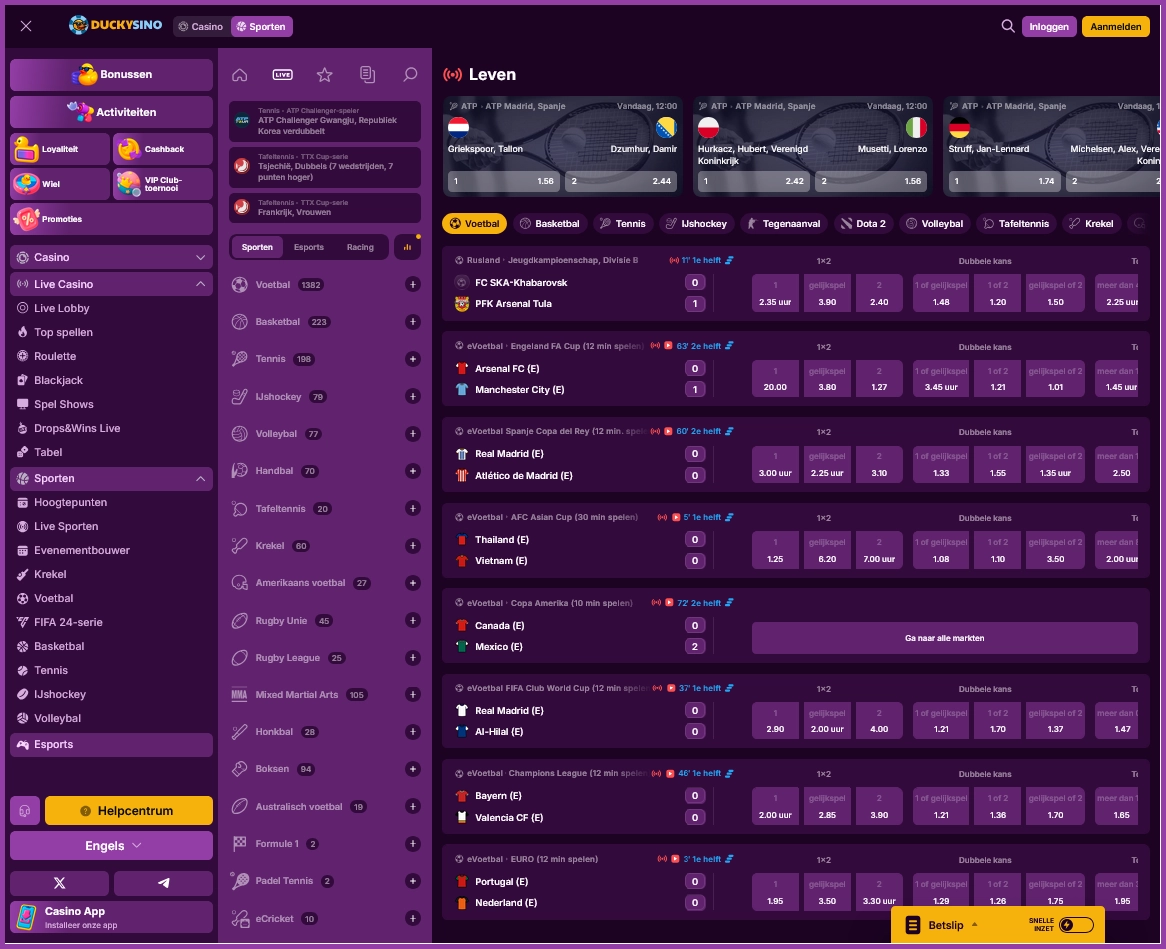Screen dimensions: 1166x949
Task: Click the sports panel search icon
Action: tap(410, 74)
